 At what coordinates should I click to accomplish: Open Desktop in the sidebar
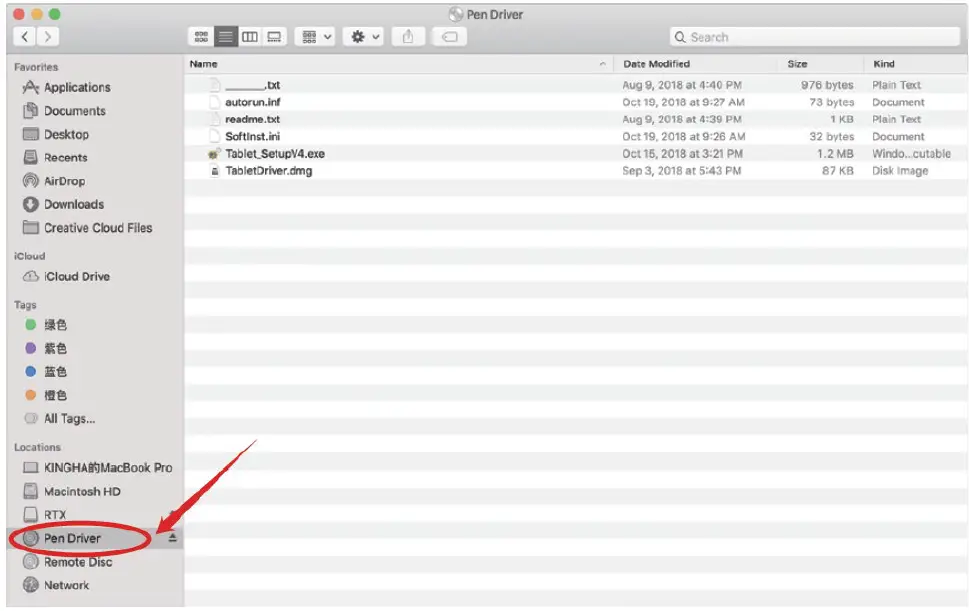(x=66, y=134)
